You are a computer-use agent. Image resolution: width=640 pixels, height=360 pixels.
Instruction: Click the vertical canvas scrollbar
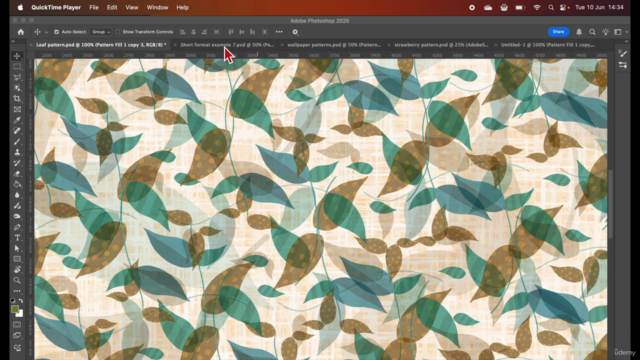click(x=611, y=204)
